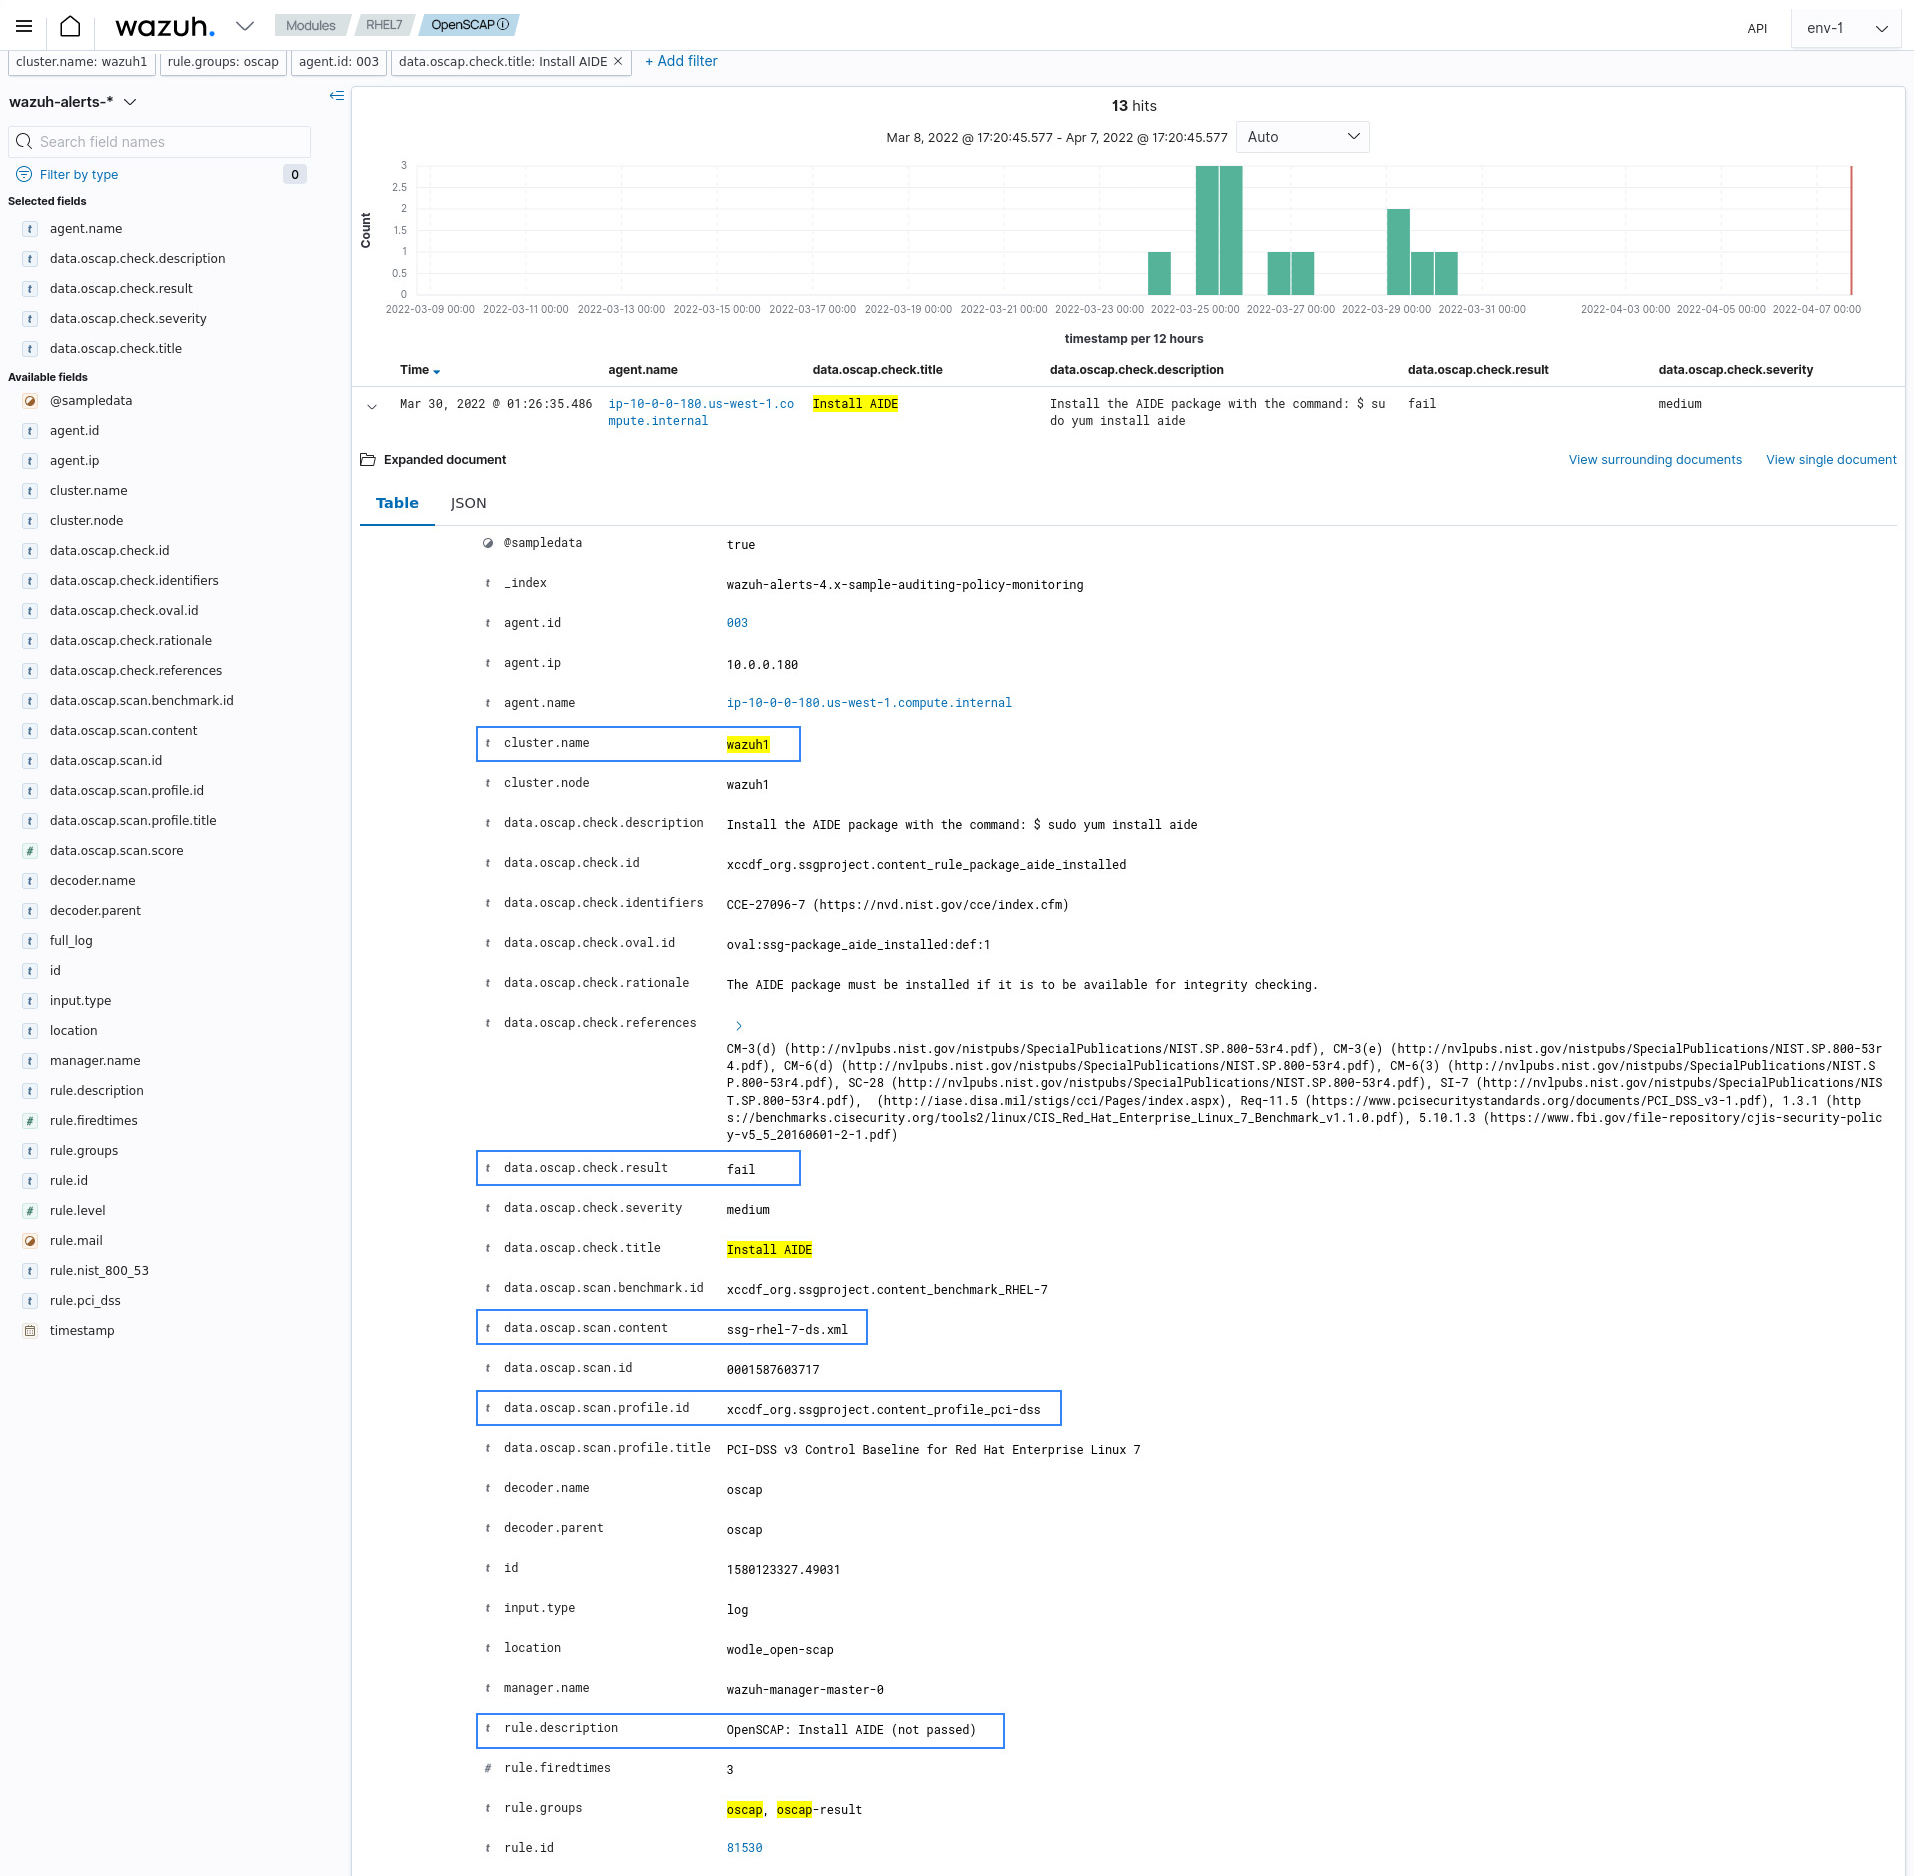Click type icon next to input.type field

pyautogui.click(x=30, y=1001)
